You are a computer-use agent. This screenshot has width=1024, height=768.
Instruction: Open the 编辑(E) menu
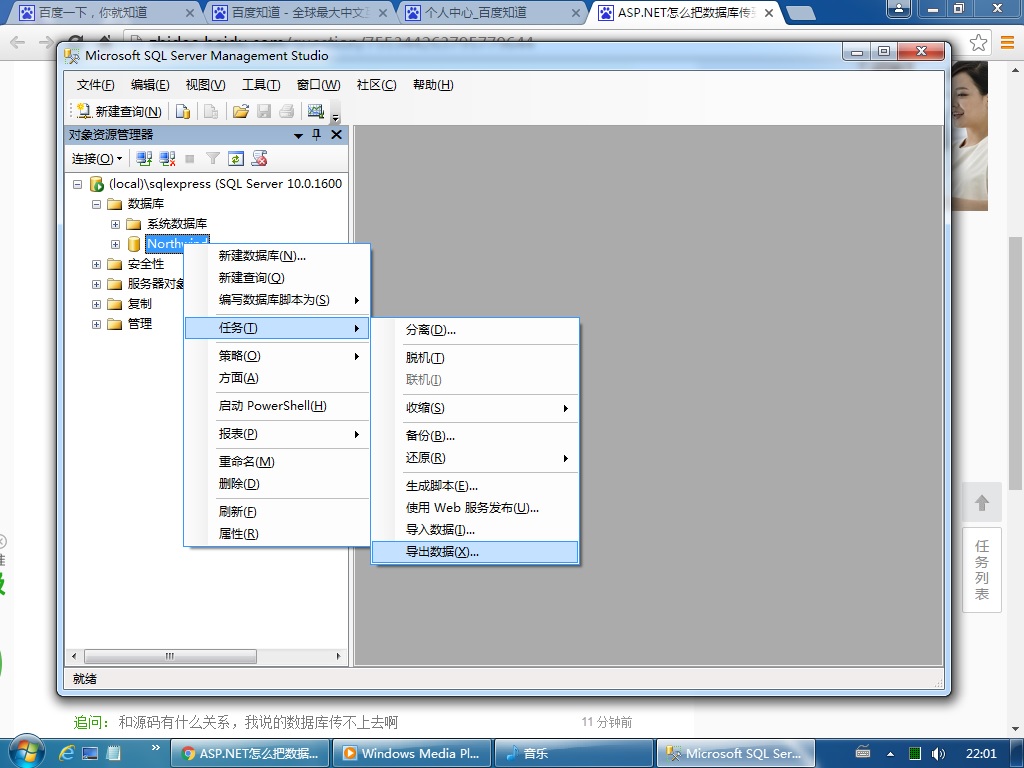[x=150, y=85]
